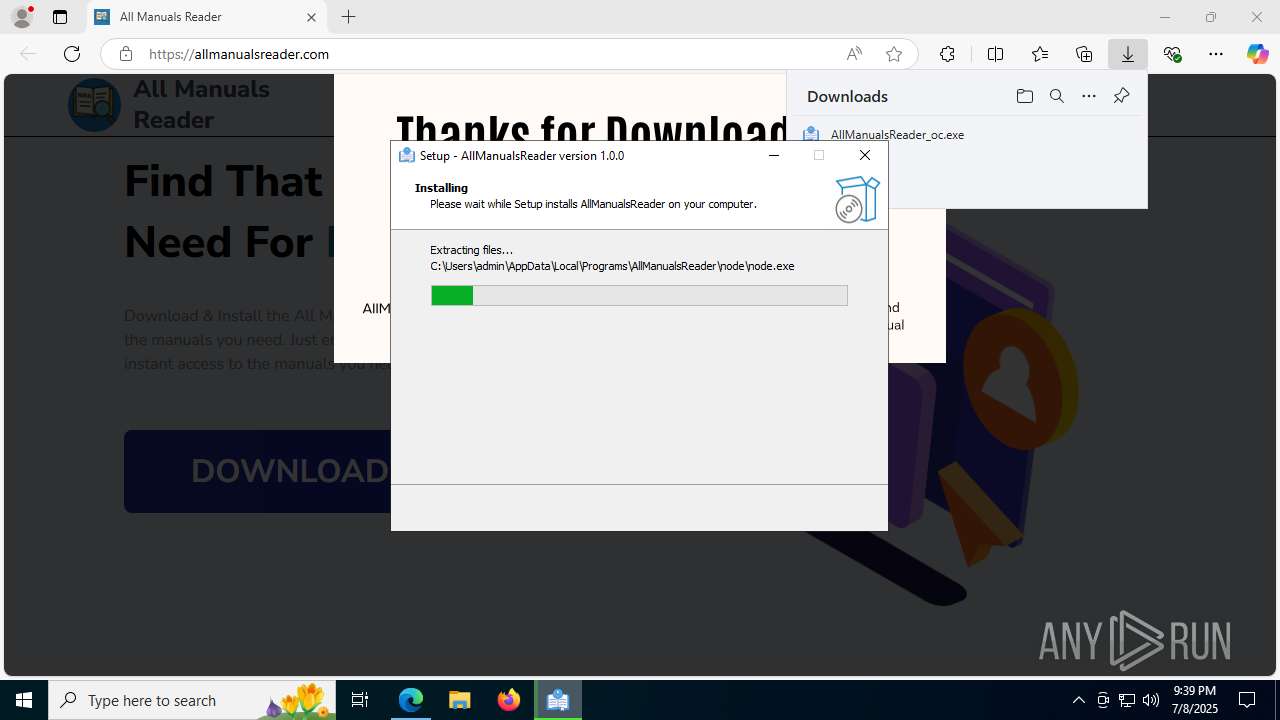1280x720 pixels.
Task: Add this page to favorites star
Action: coord(894,54)
